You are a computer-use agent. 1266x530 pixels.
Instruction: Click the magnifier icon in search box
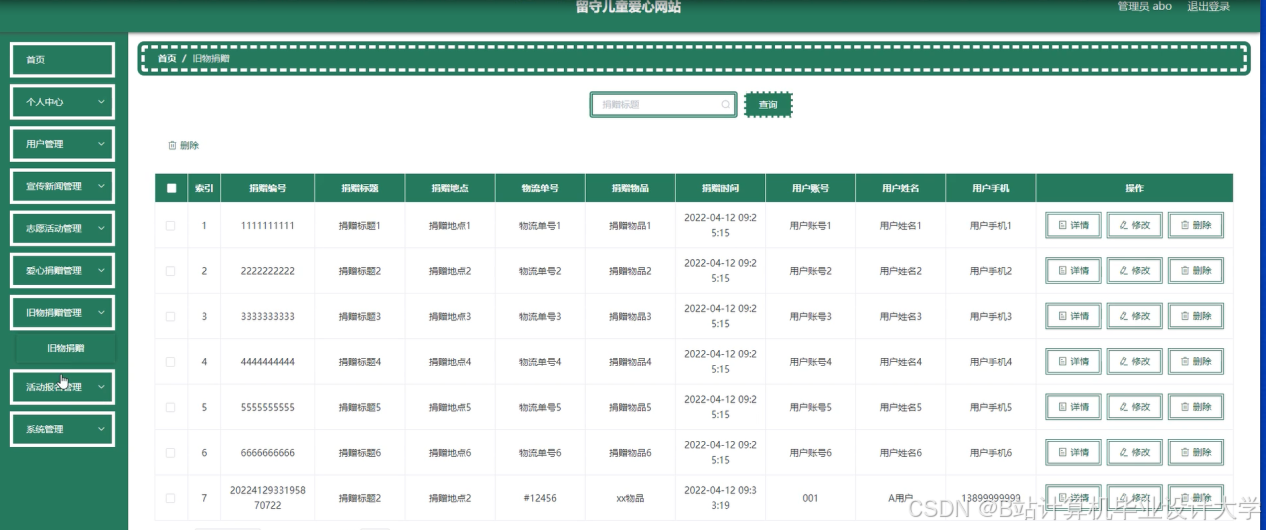coord(725,104)
